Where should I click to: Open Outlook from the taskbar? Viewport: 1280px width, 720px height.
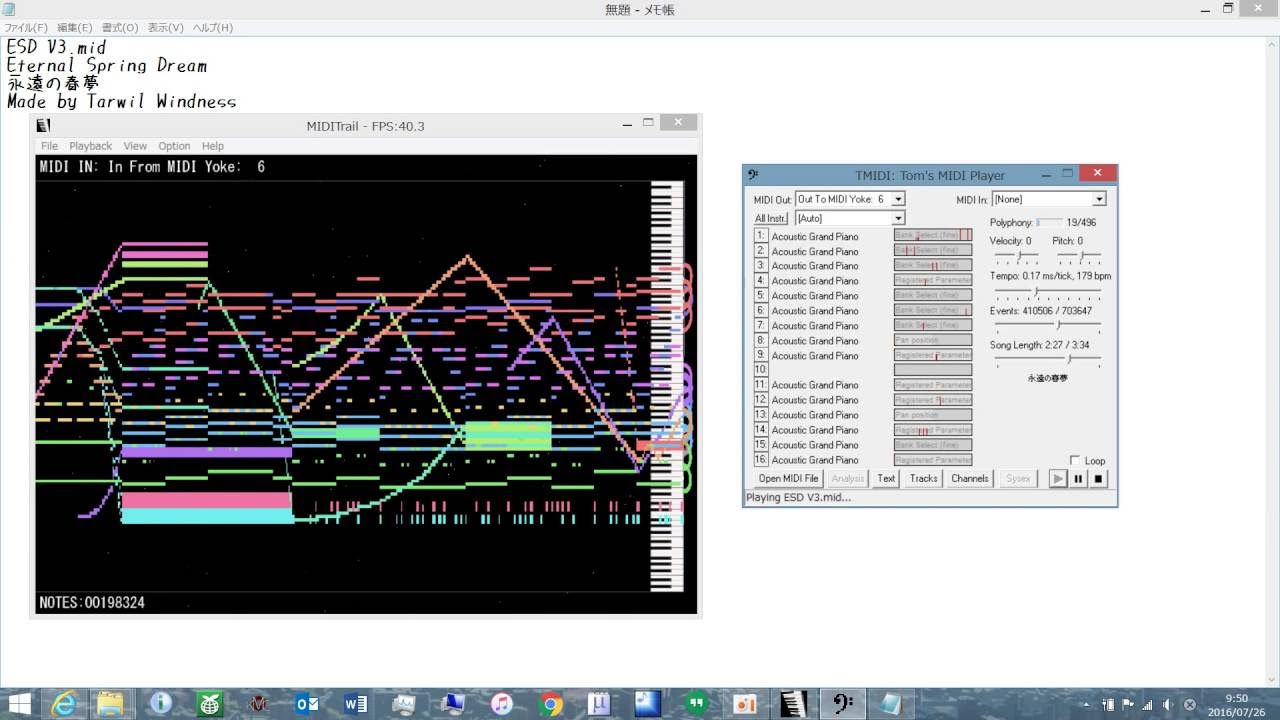[307, 704]
